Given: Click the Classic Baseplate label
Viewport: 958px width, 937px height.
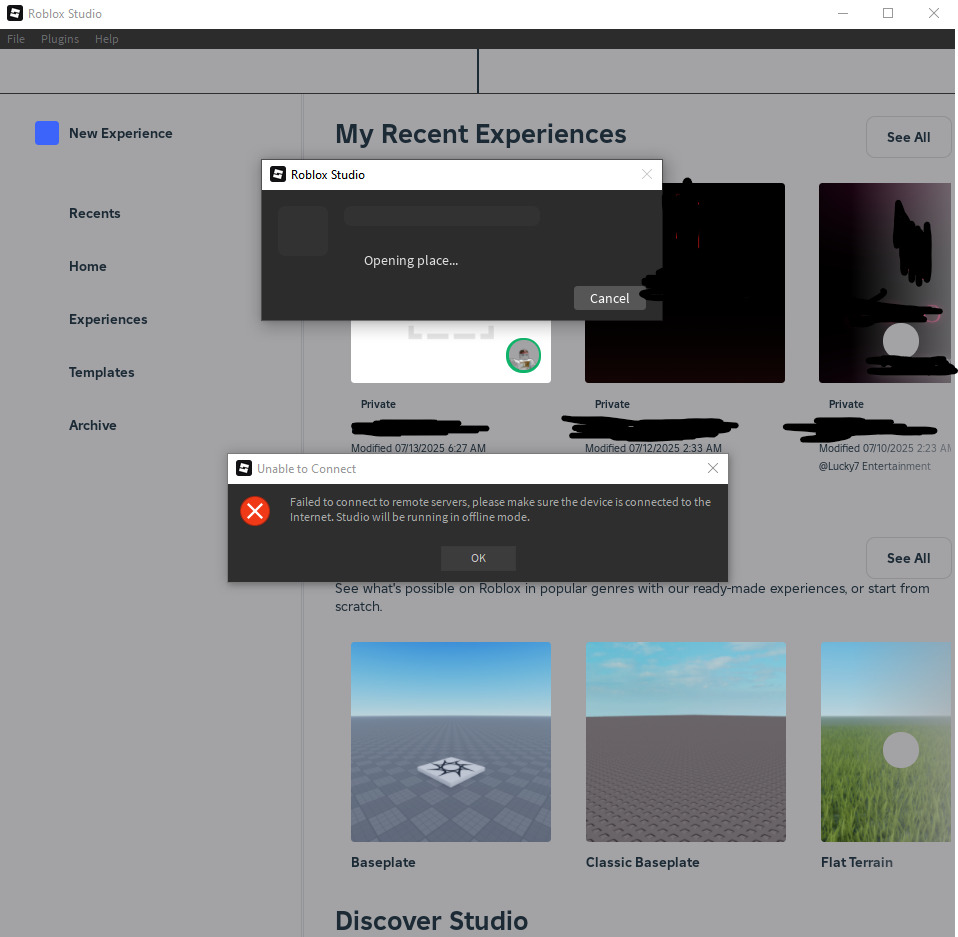Looking at the screenshot, I should [x=642, y=862].
